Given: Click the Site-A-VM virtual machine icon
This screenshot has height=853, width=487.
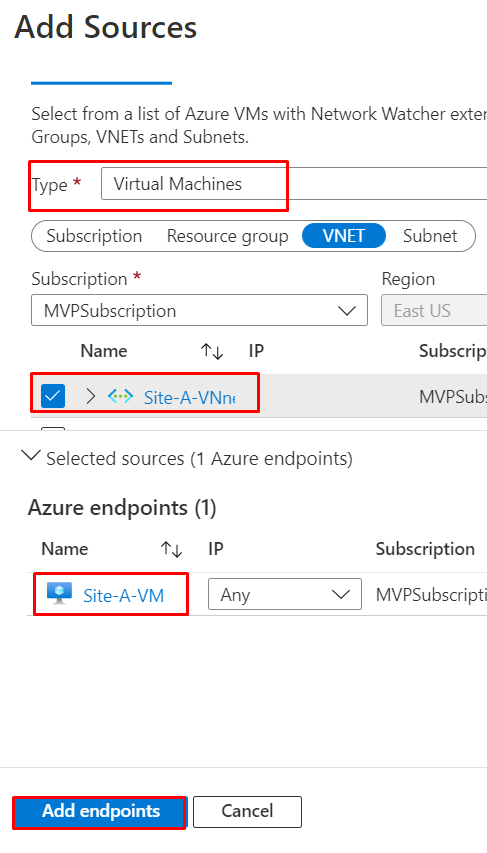Looking at the screenshot, I should coord(59,594).
